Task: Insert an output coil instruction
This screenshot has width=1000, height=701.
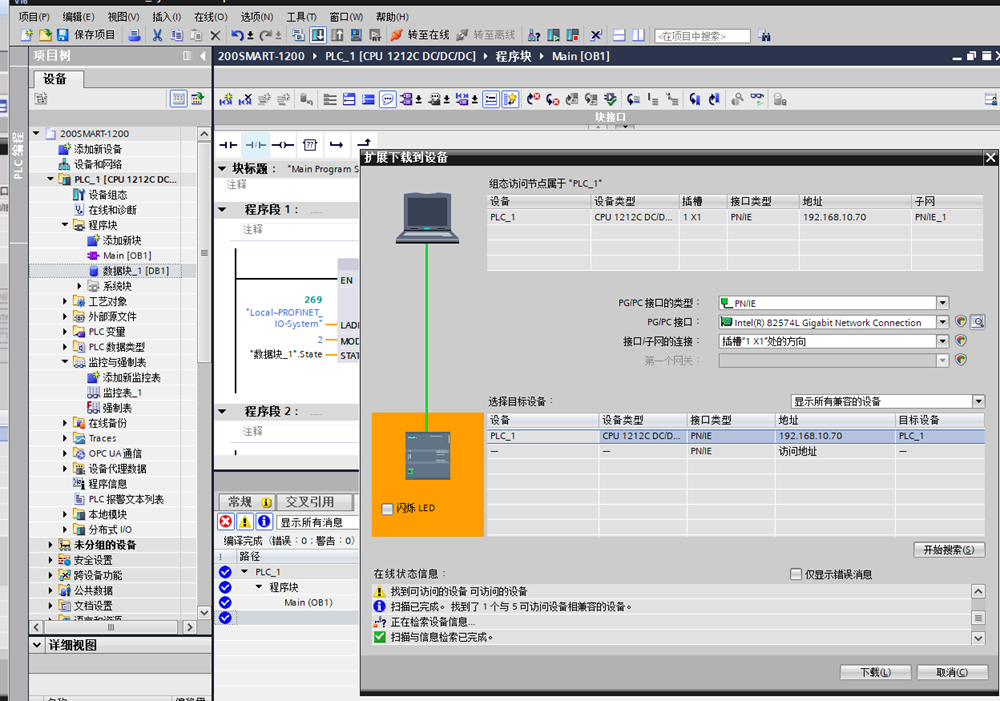Action: tap(283, 145)
